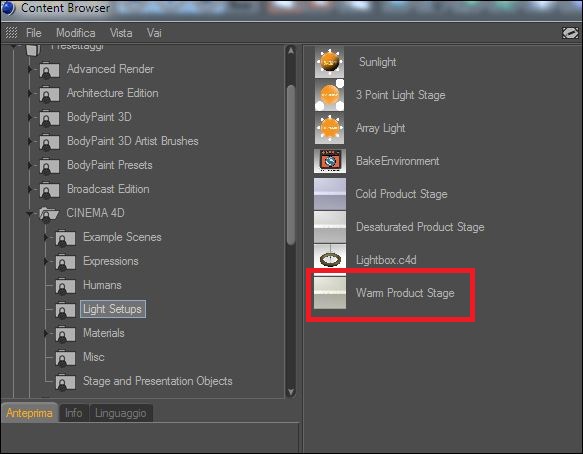Click the Content Browser app icon in the title bar
The image size is (583, 454).
click(8, 8)
